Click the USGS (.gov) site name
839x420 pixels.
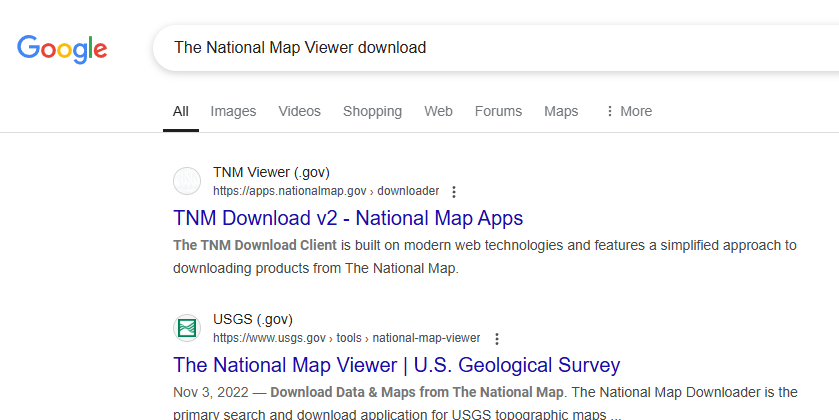point(253,319)
